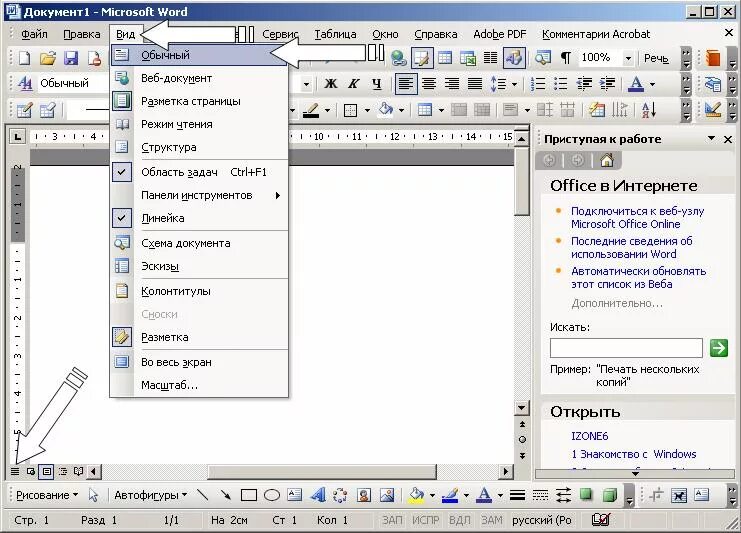Switch to normal view button at bottom-left
The width and height of the screenshot is (741, 533).
(15, 471)
